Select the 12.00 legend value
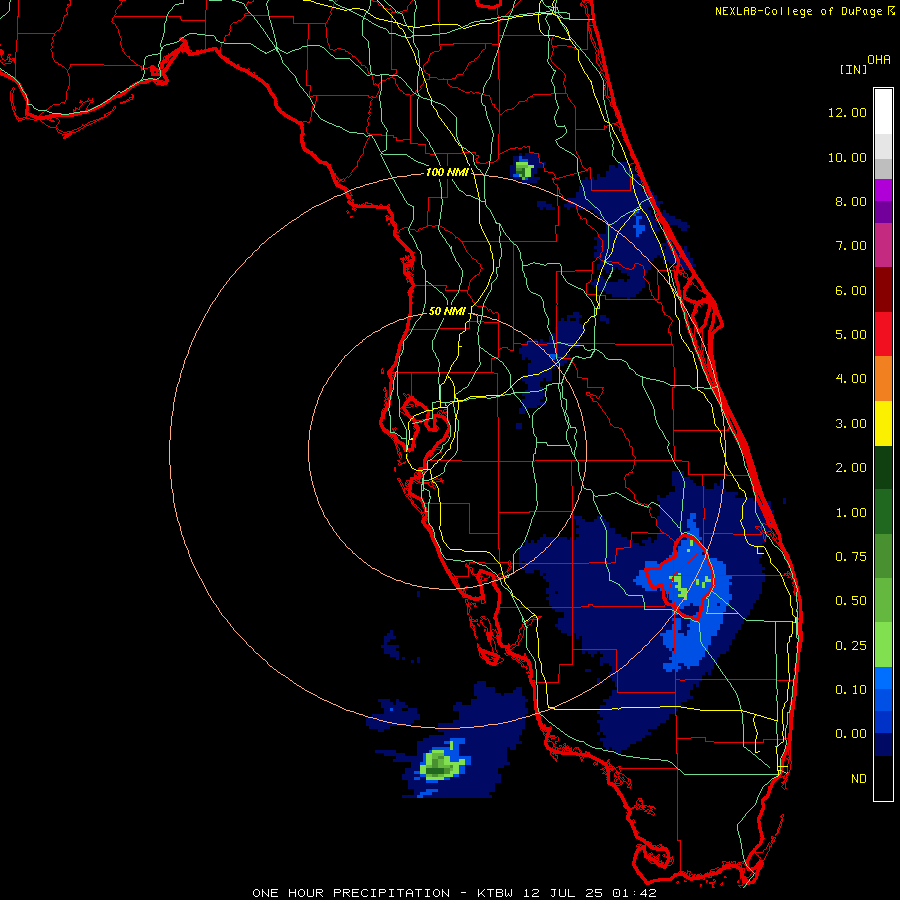Viewport: 900px width, 900px height. [847, 112]
